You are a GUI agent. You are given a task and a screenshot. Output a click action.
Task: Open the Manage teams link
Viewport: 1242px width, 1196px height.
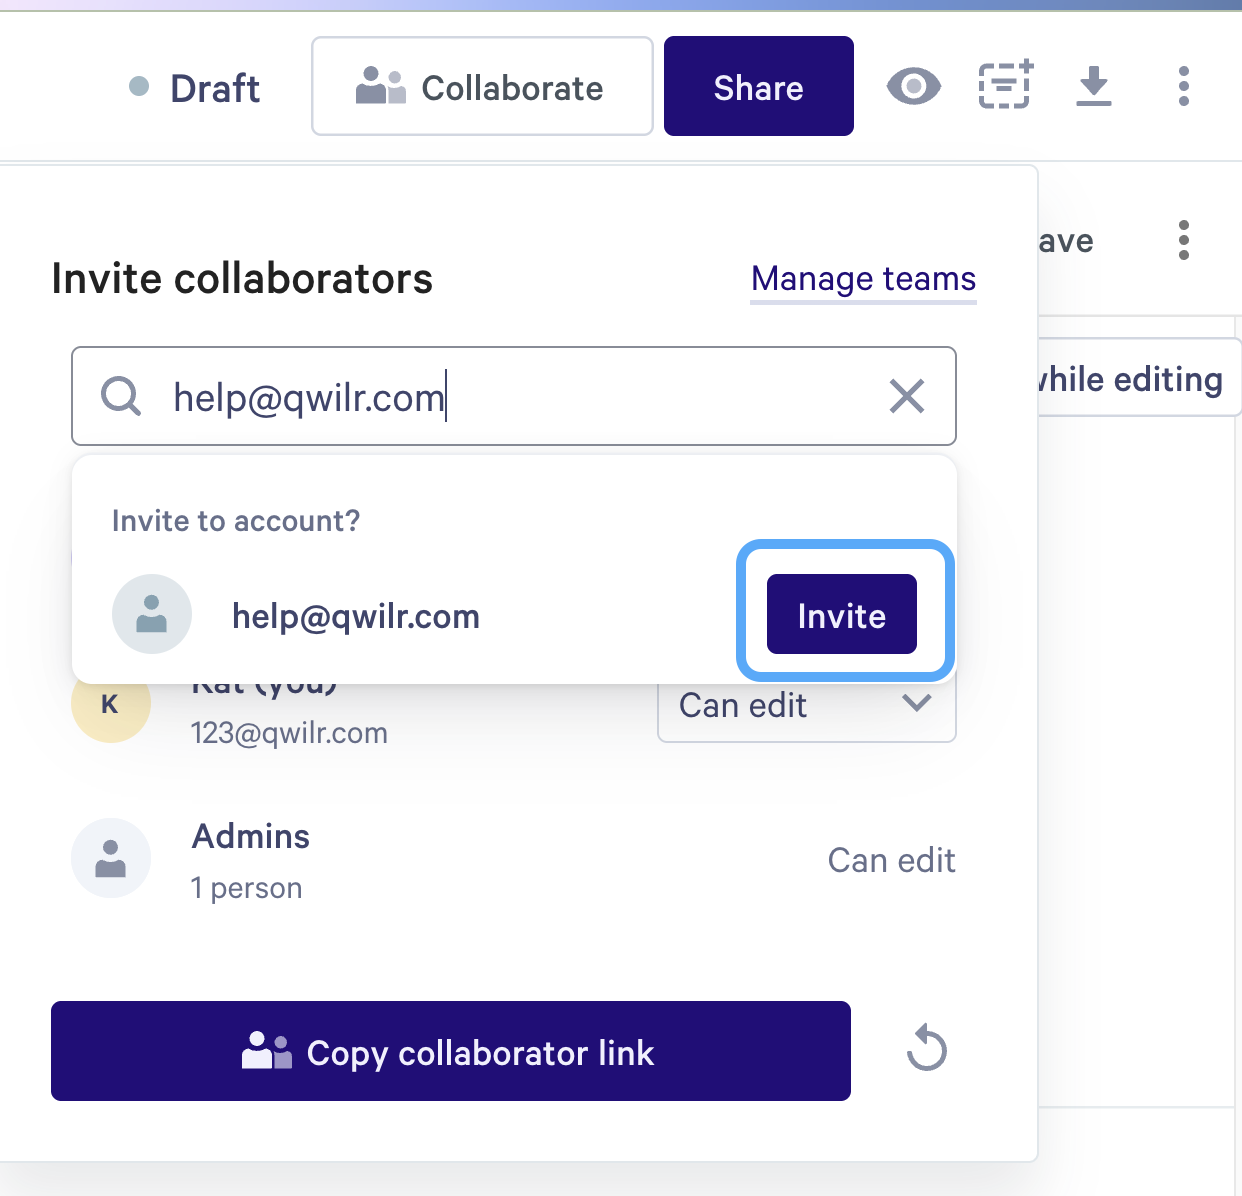(863, 279)
